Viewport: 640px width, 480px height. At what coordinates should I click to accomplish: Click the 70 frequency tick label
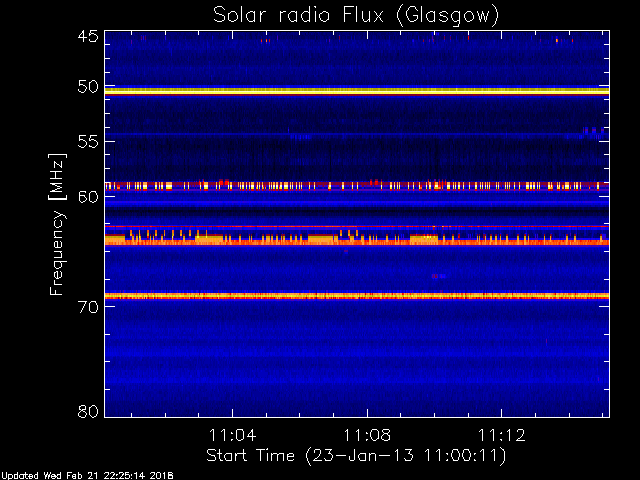[88, 307]
